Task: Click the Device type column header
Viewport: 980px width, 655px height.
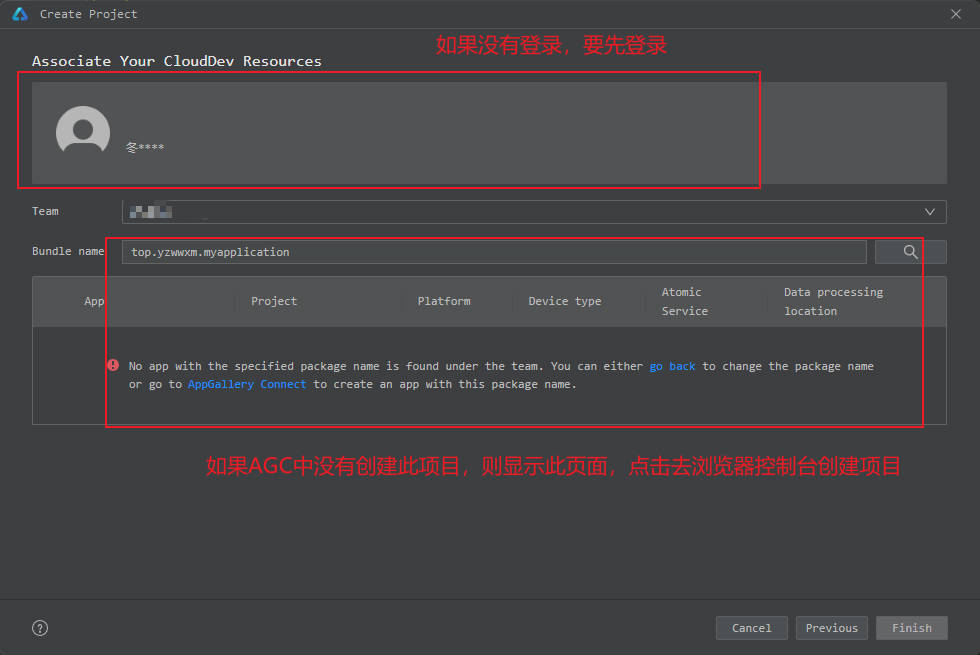Action: pyautogui.click(x=564, y=301)
